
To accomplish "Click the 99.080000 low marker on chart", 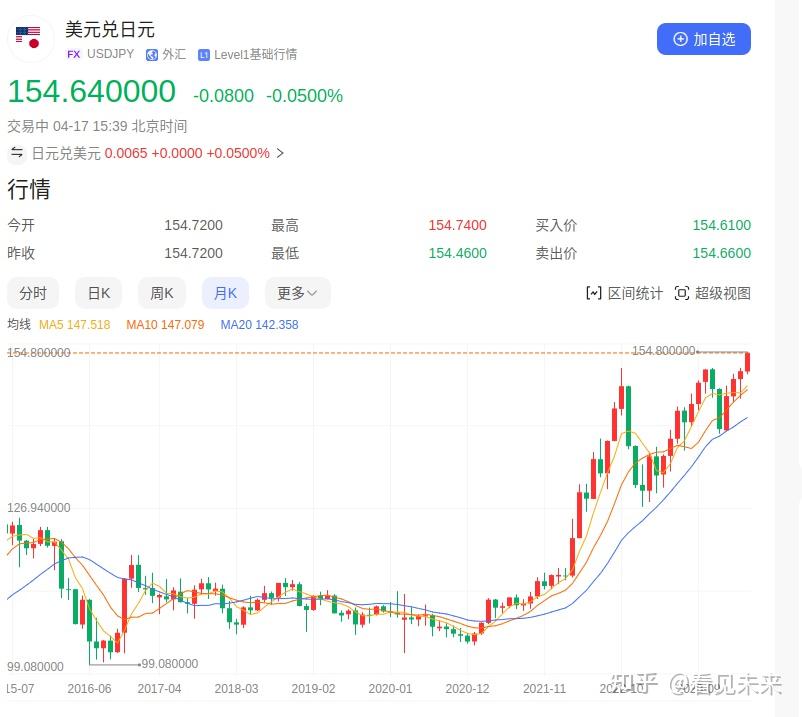I will pyautogui.click(x=169, y=664).
